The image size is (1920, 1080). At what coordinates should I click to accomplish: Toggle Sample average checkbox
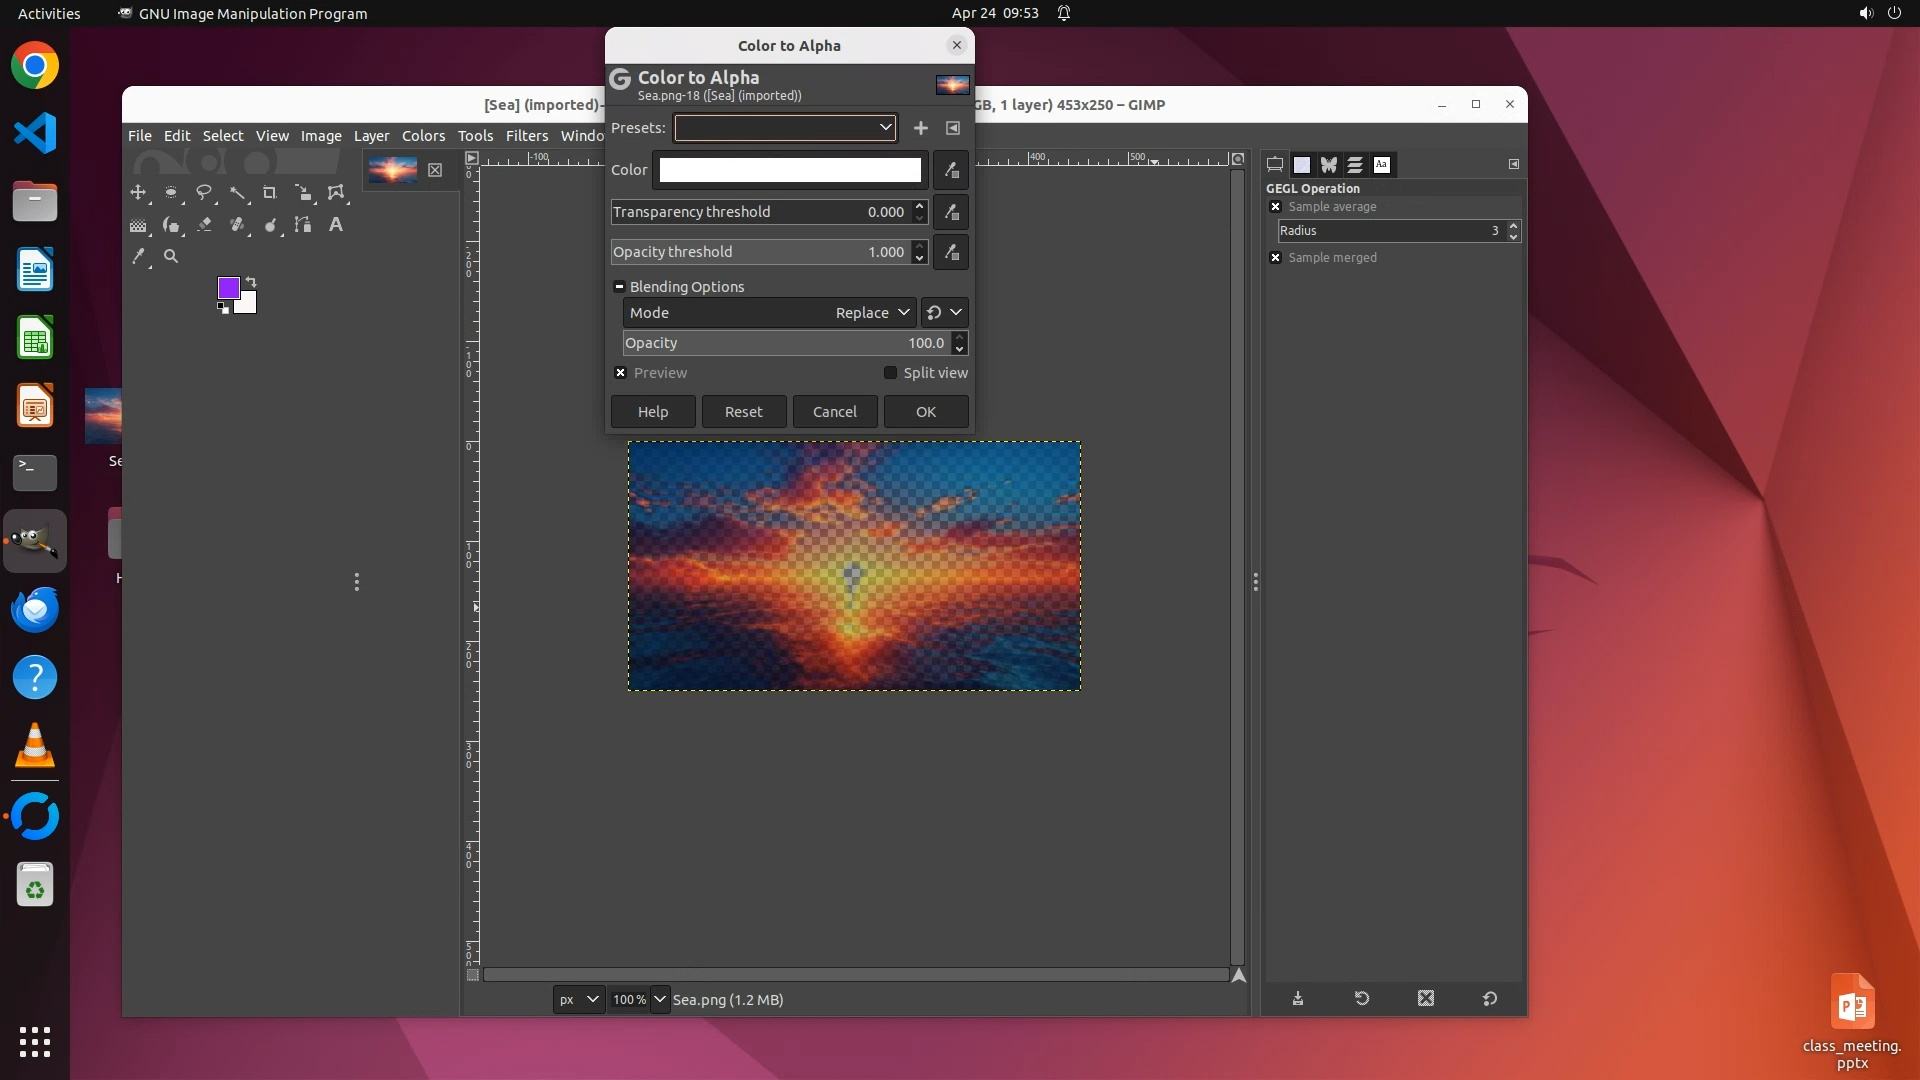click(x=1275, y=207)
